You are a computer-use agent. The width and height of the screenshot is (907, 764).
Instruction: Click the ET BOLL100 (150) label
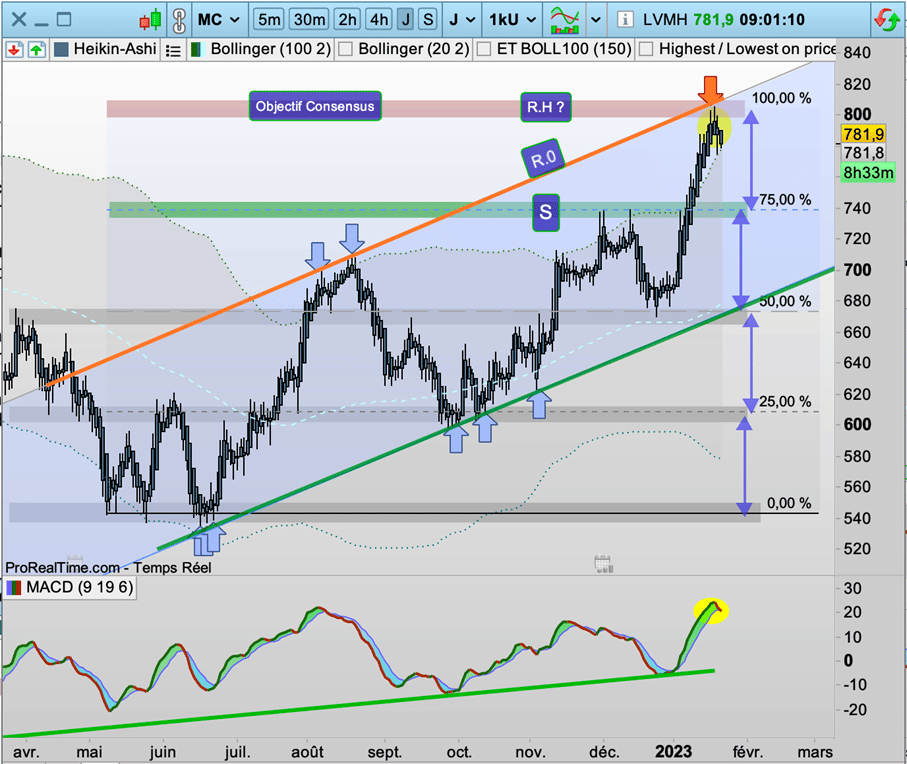click(x=564, y=49)
